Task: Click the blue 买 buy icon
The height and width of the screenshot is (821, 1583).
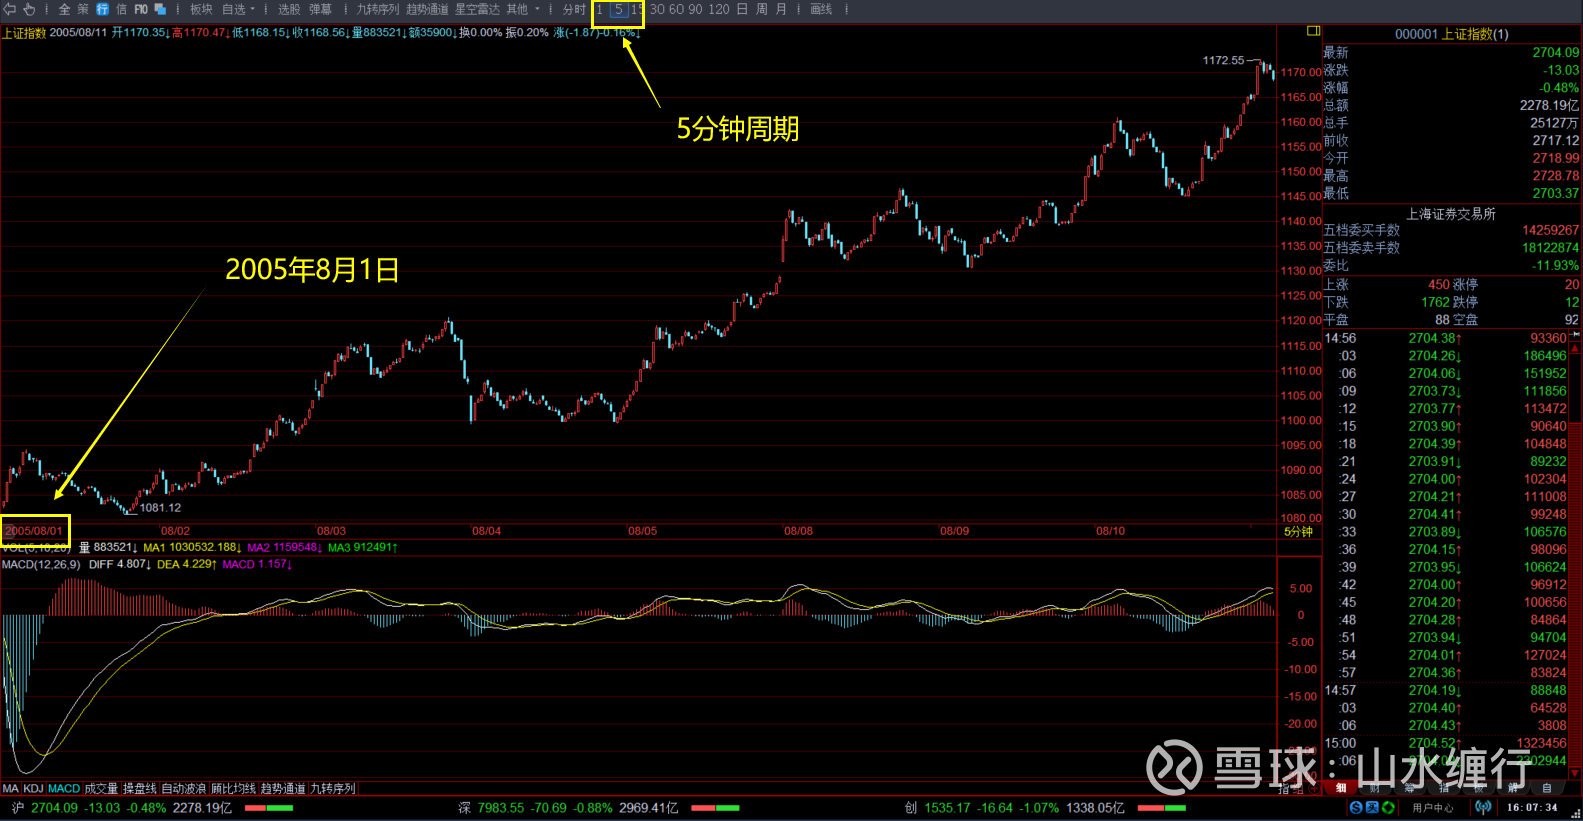Action: (1373, 807)
